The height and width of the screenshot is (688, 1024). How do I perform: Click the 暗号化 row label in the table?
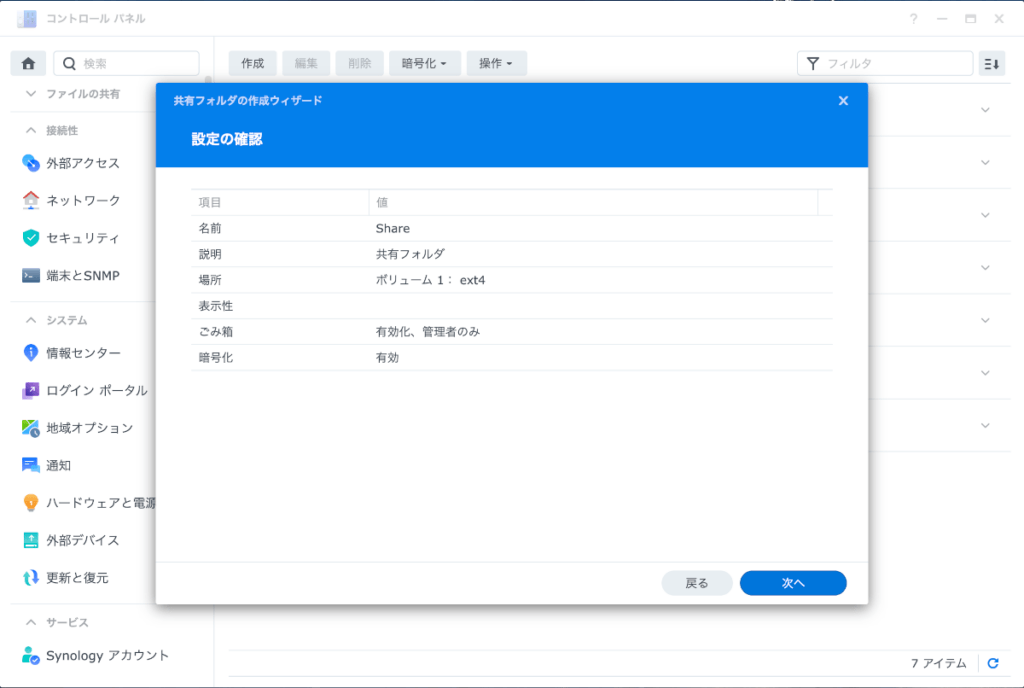[x=216, y=358]
